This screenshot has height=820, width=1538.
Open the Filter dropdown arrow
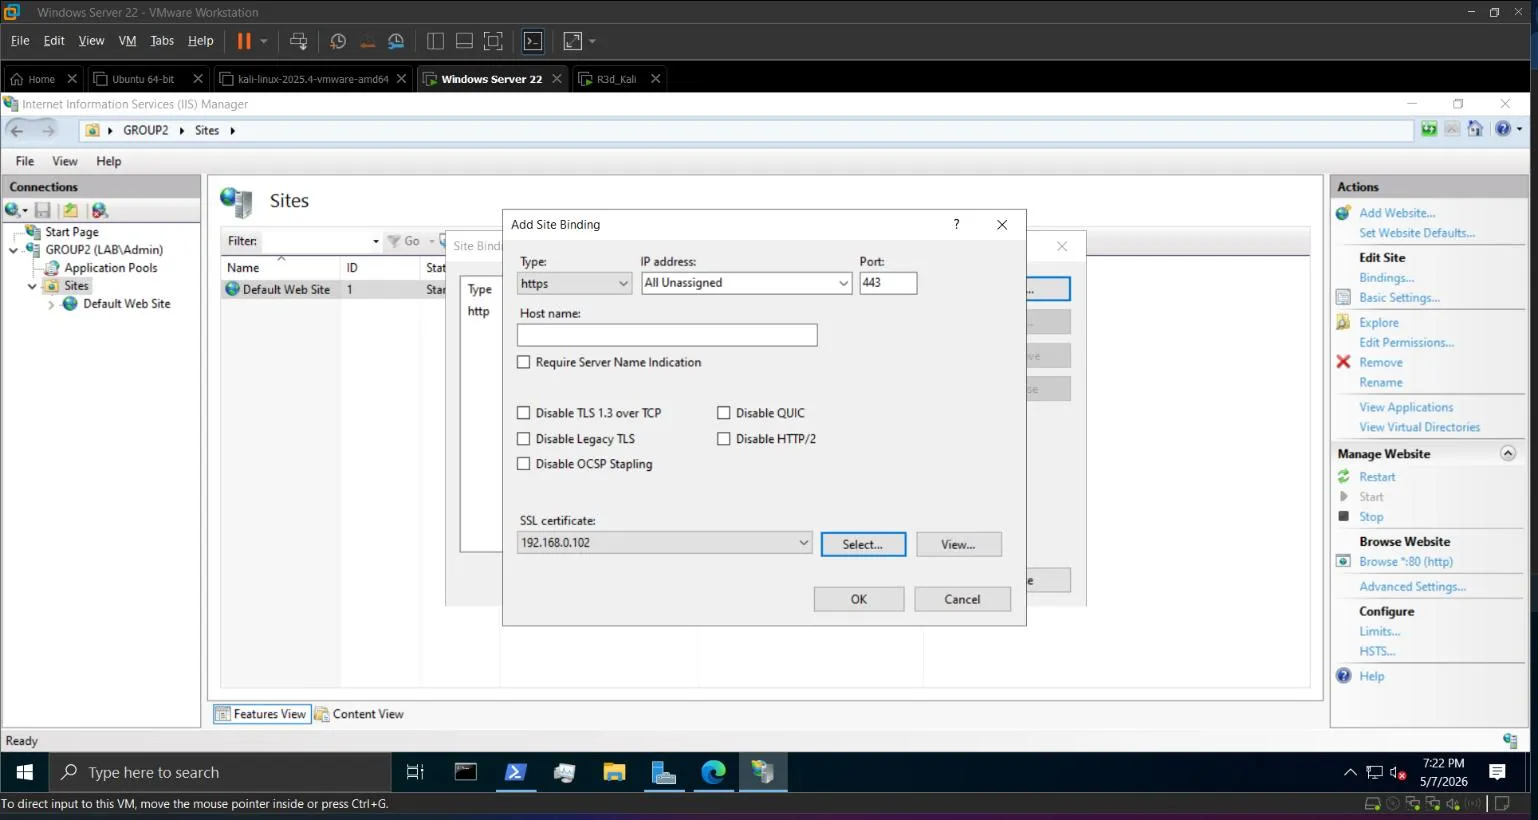pyautogui.click(x=375, y=241)
